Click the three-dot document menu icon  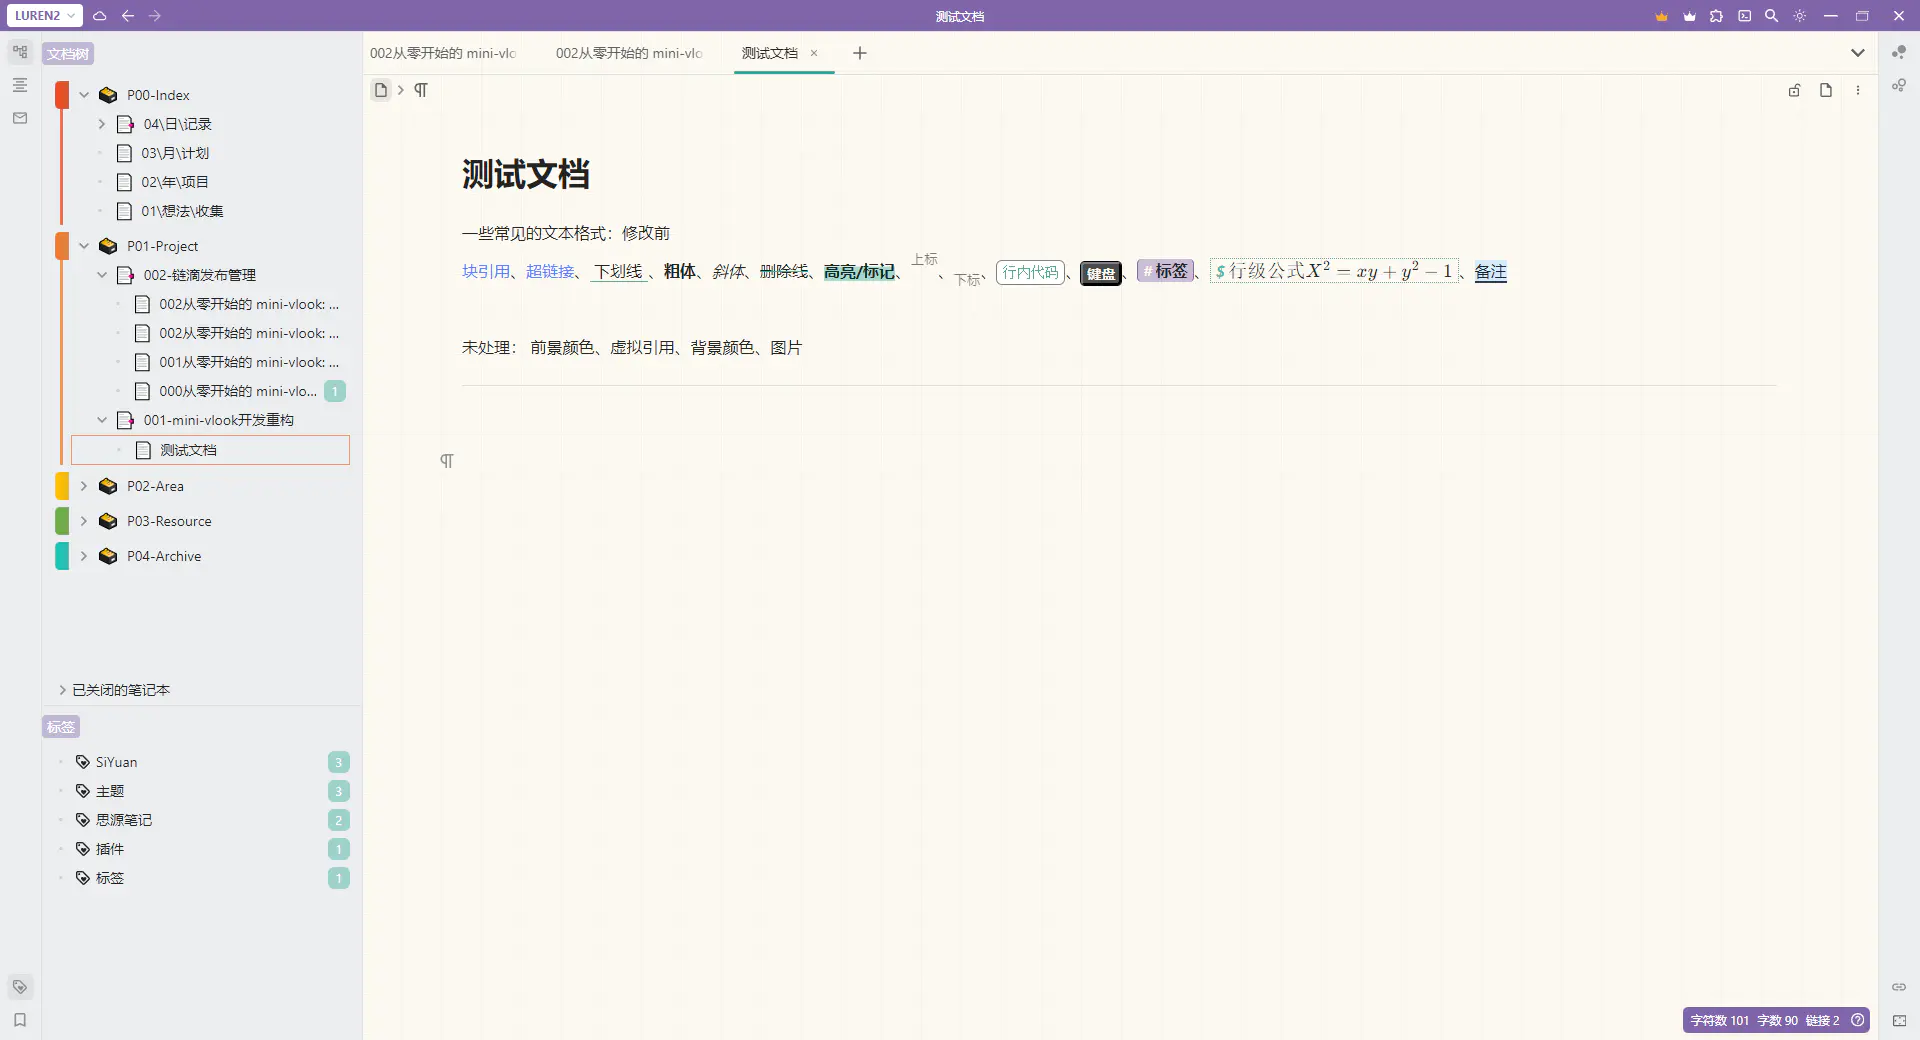tap(1858, 90)
